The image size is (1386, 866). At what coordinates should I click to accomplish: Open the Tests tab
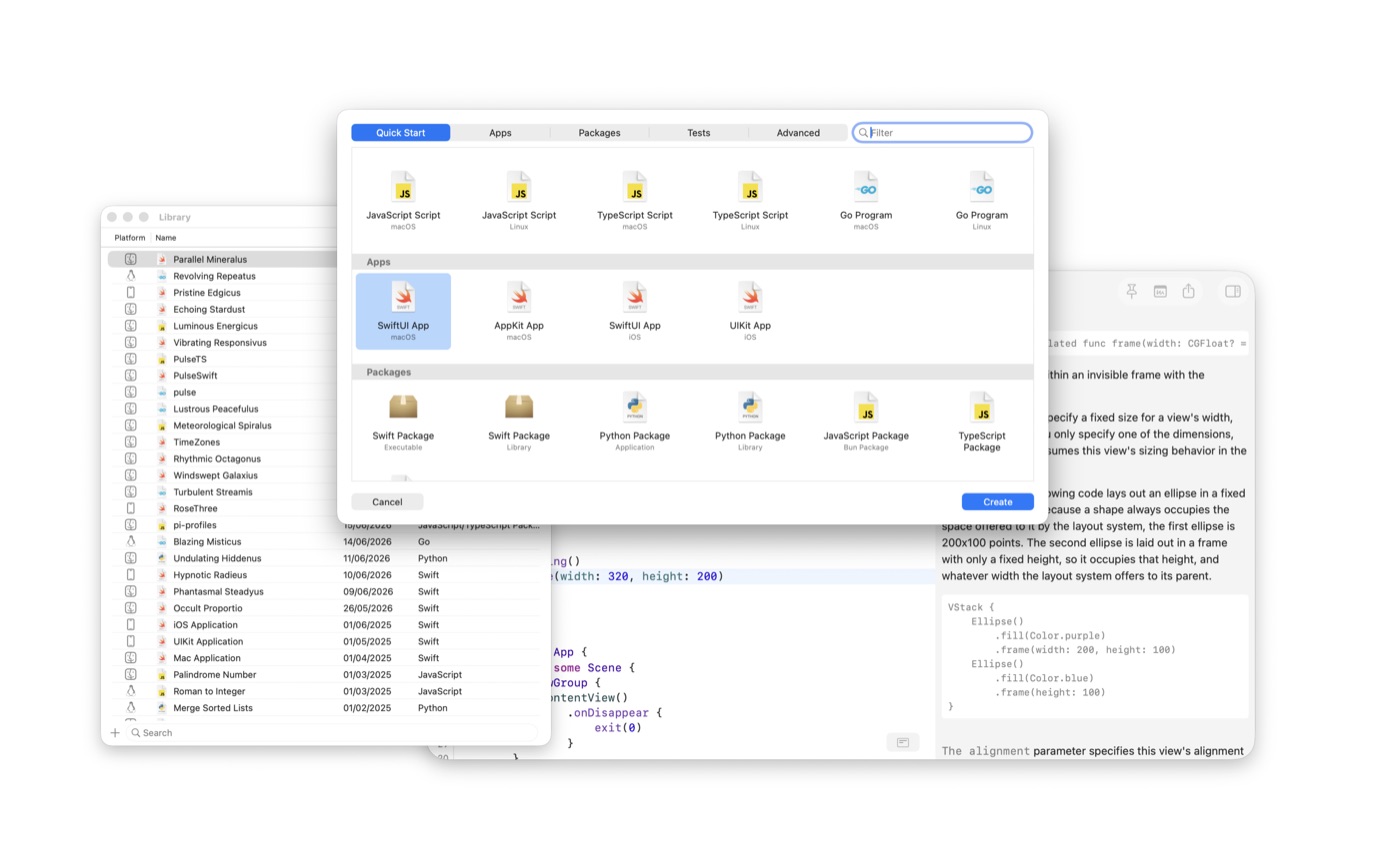pyautogui.click(x=699, y=132)
